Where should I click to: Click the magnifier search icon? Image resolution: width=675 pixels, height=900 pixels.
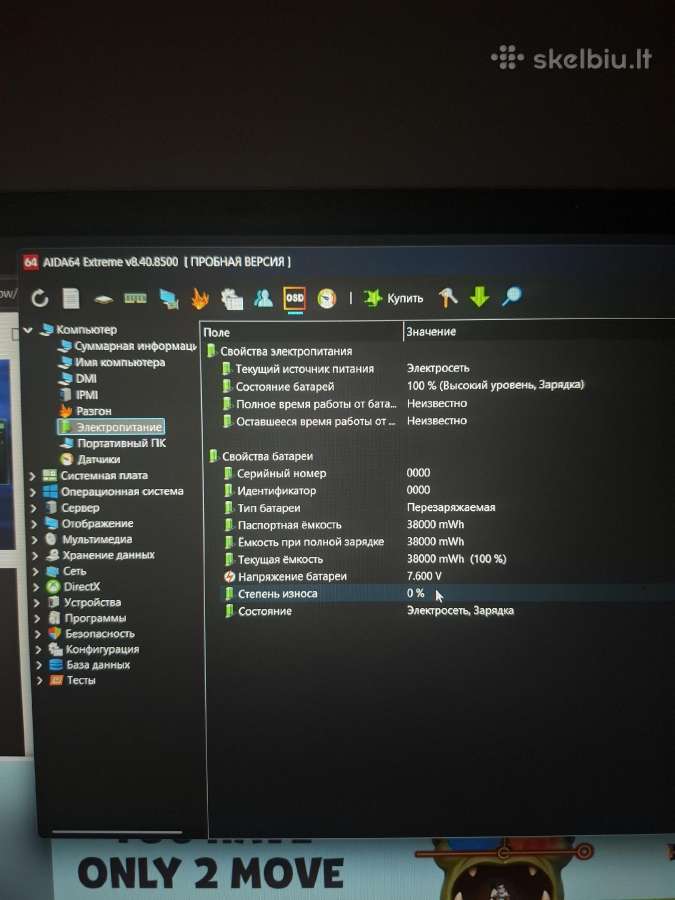(511, 296)
